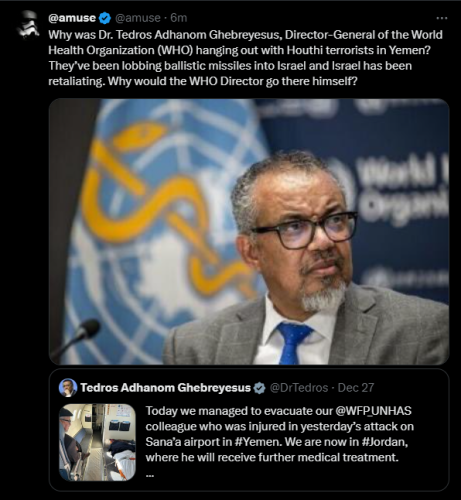Open the @amuse display name profile
The width and height of the screenshot is (461, 500).
click(72, 18)
